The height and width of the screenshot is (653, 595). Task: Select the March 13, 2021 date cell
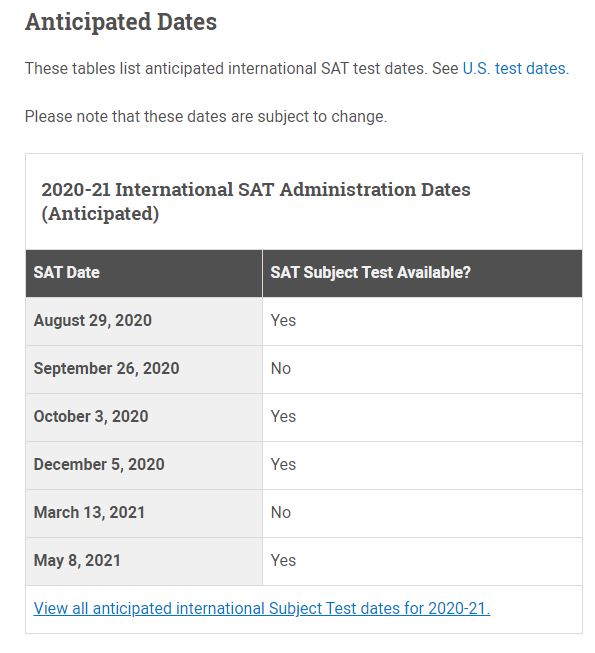click(x=144, y=513)
